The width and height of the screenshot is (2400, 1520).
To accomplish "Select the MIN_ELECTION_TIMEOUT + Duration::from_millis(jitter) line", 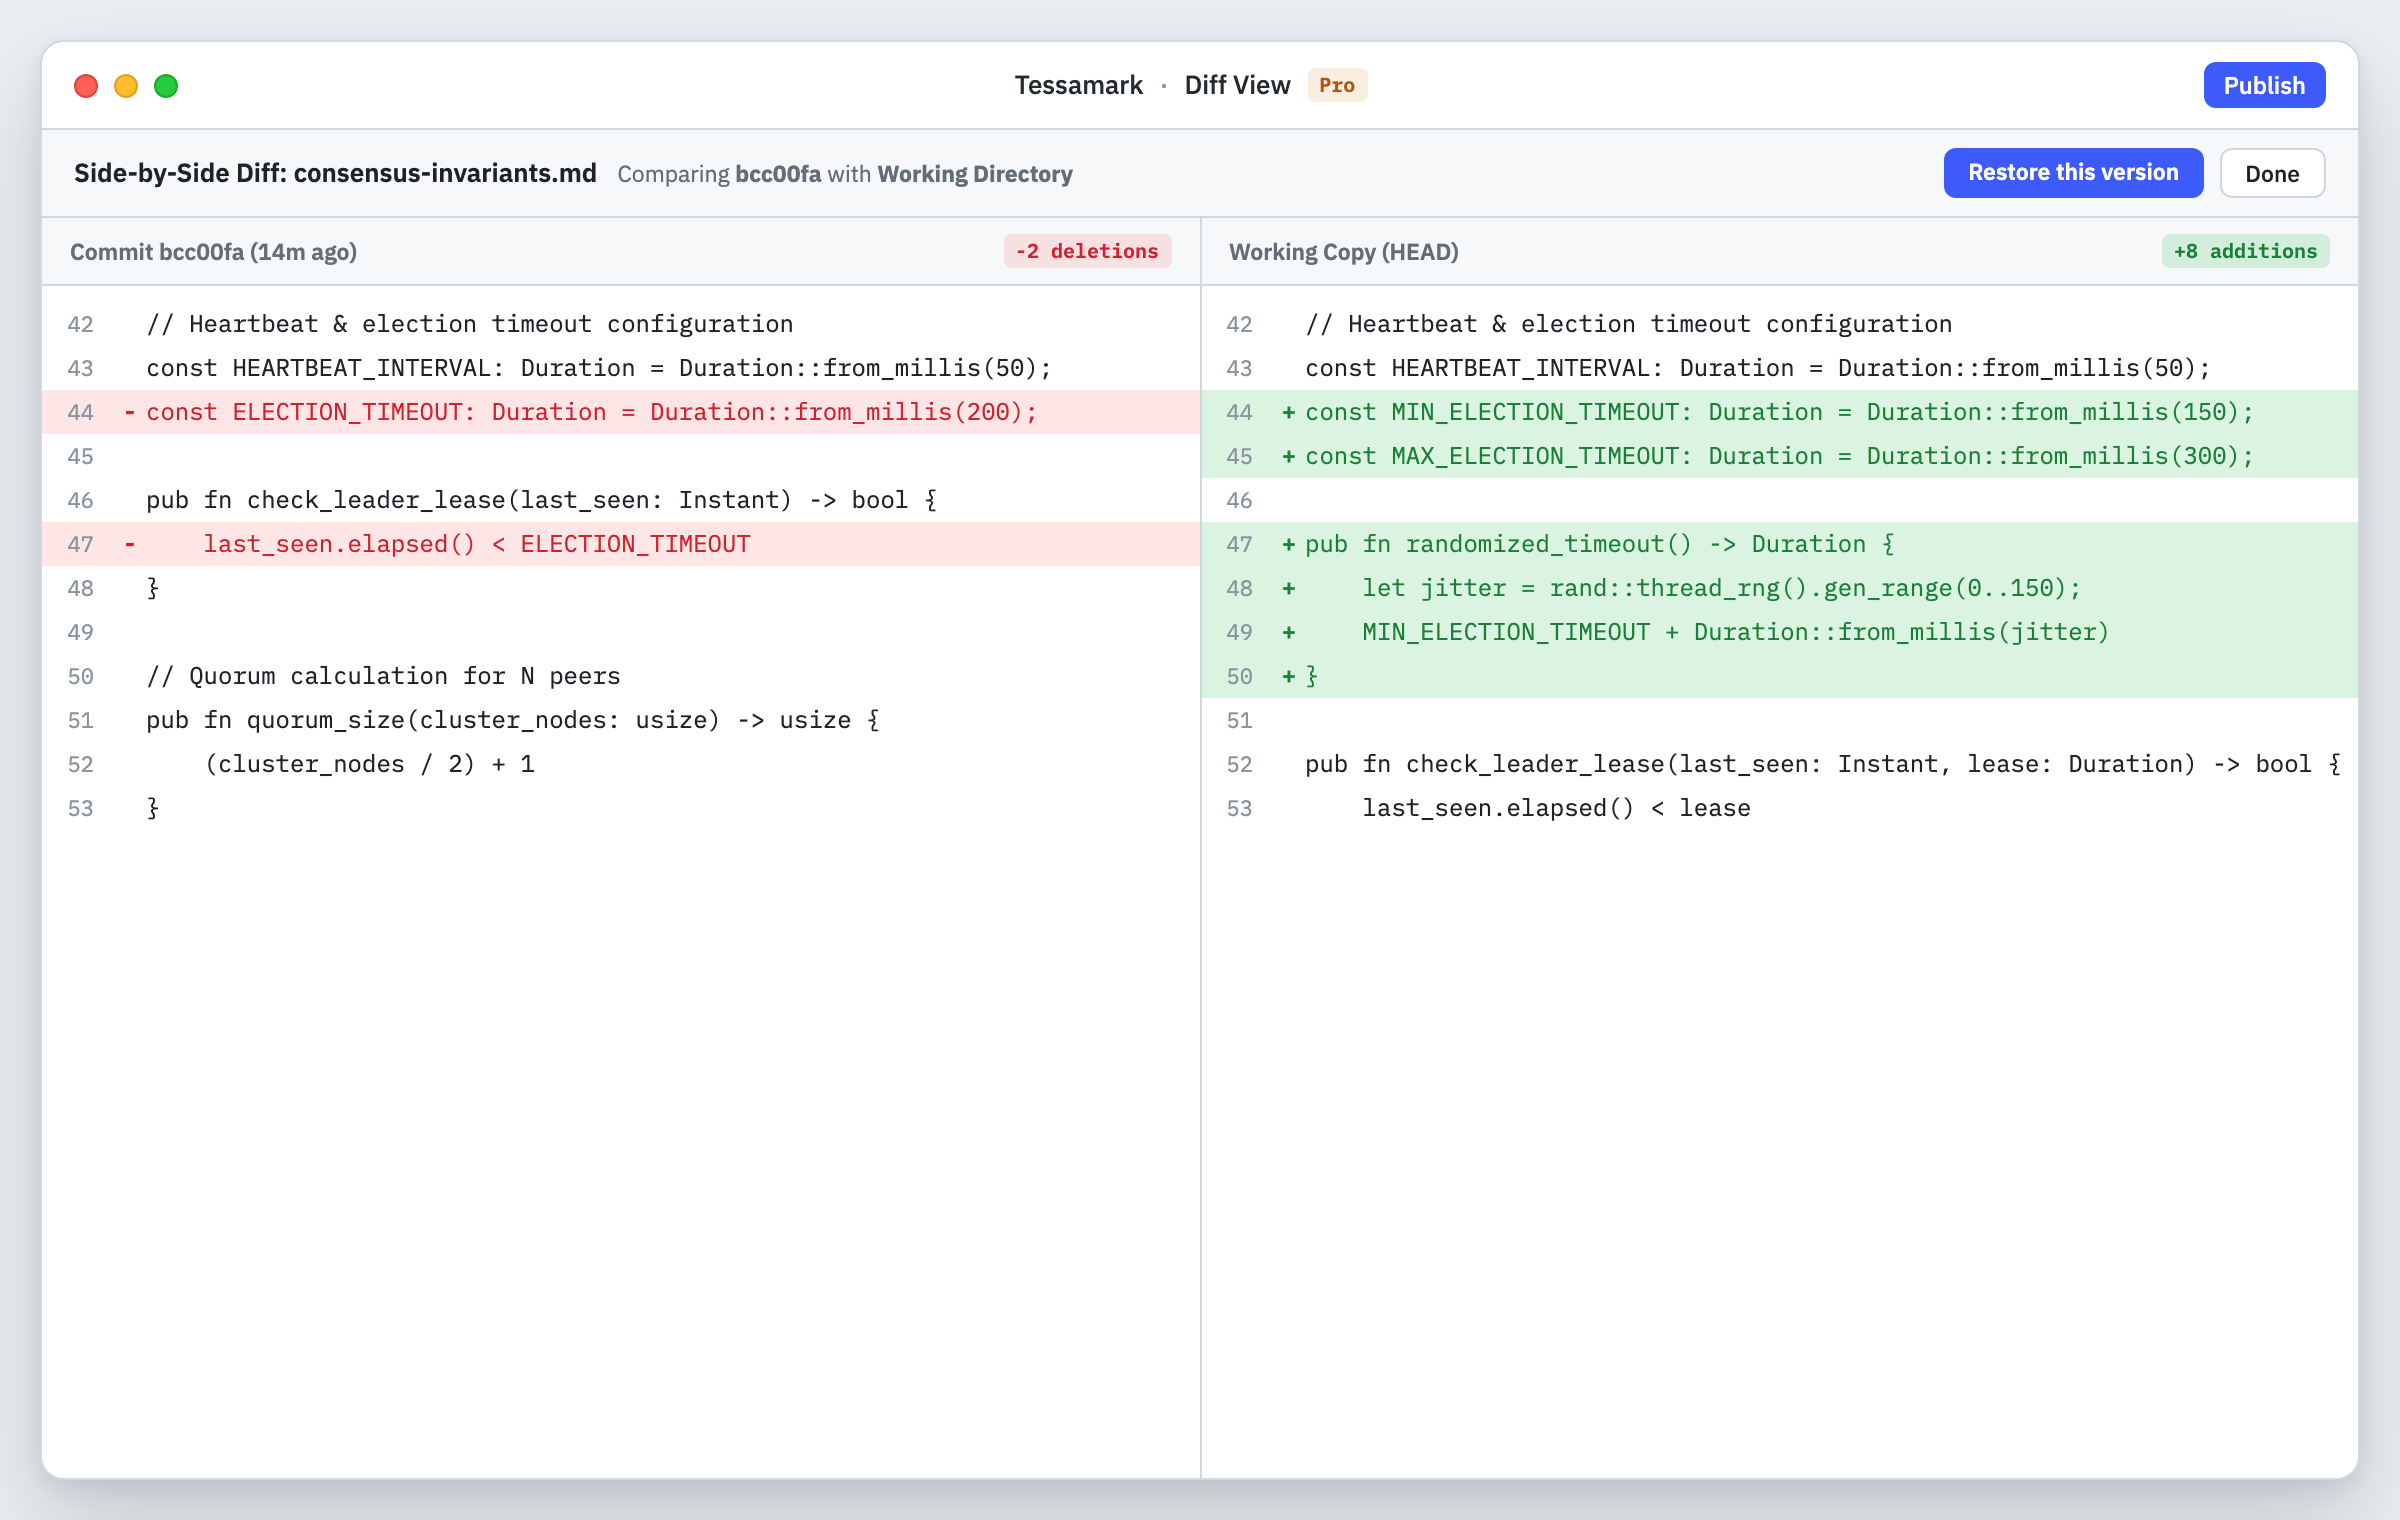I will pyautogui.click(x=1780, y=632).
